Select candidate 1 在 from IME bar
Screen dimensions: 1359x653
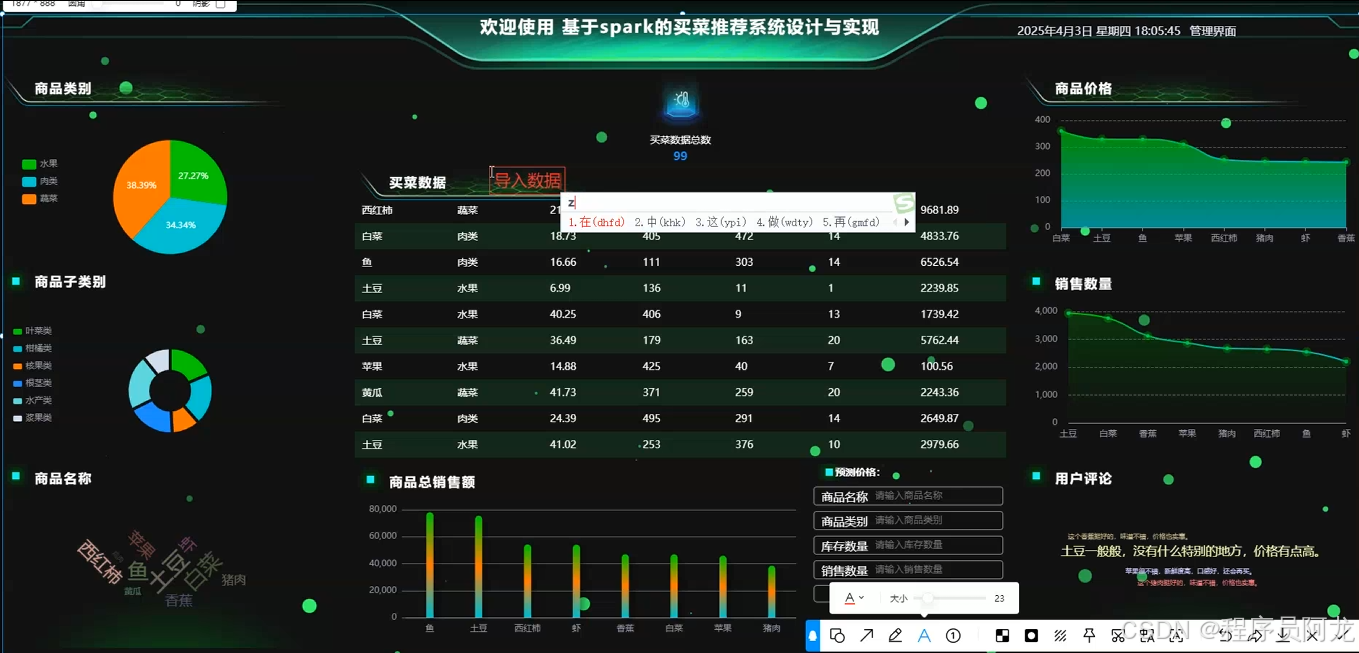[588, 222]
